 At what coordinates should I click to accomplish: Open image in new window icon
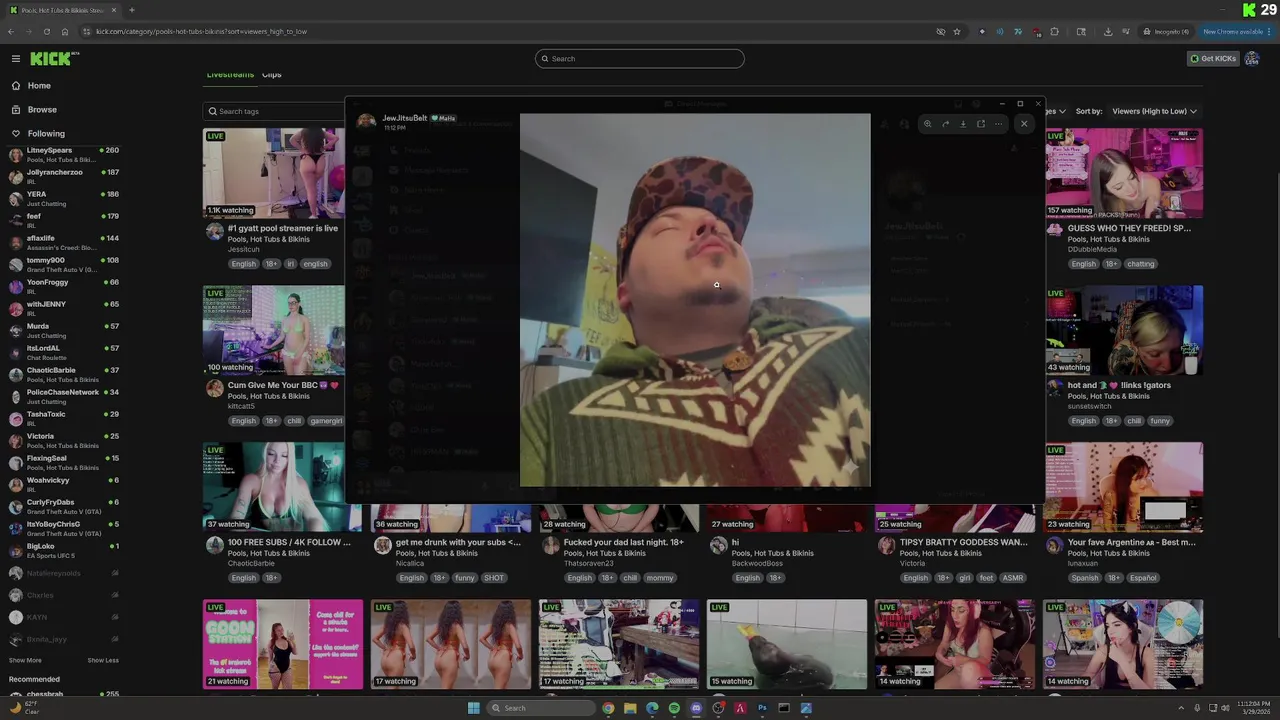pyautogui.click(x=981, y=124)
